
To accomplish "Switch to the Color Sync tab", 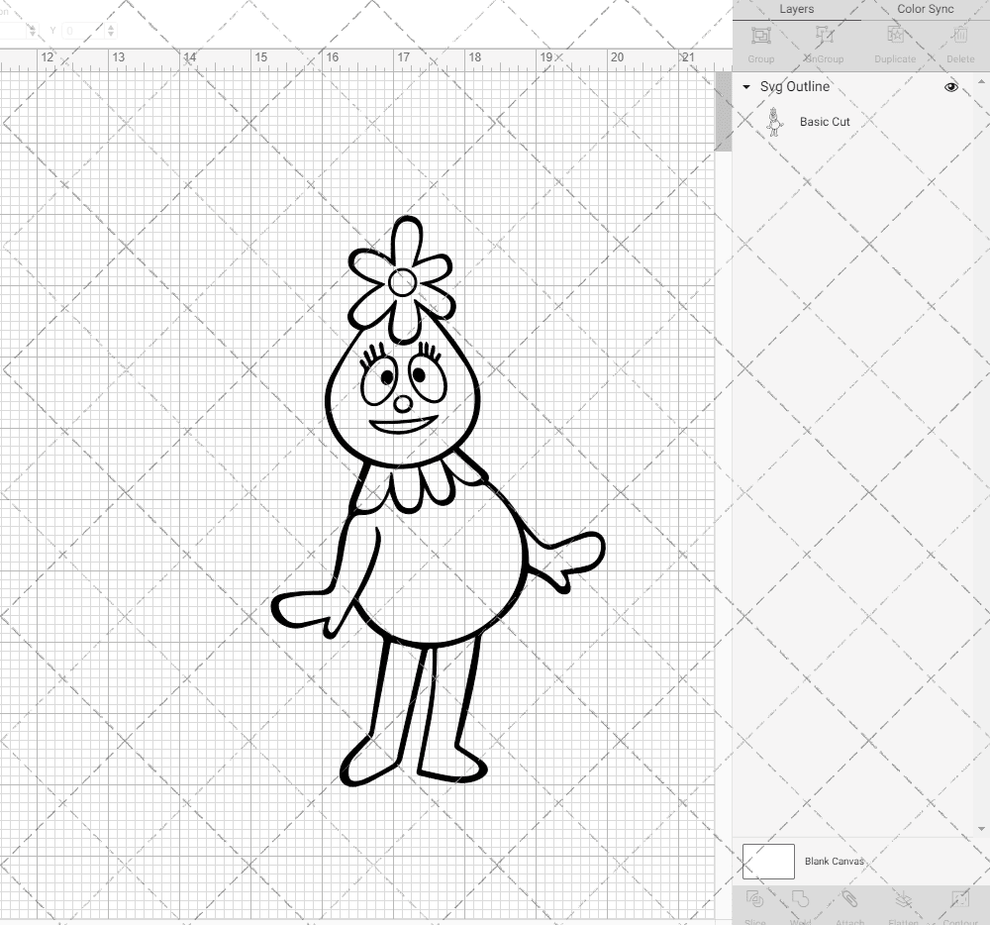I will pos(924,9).
